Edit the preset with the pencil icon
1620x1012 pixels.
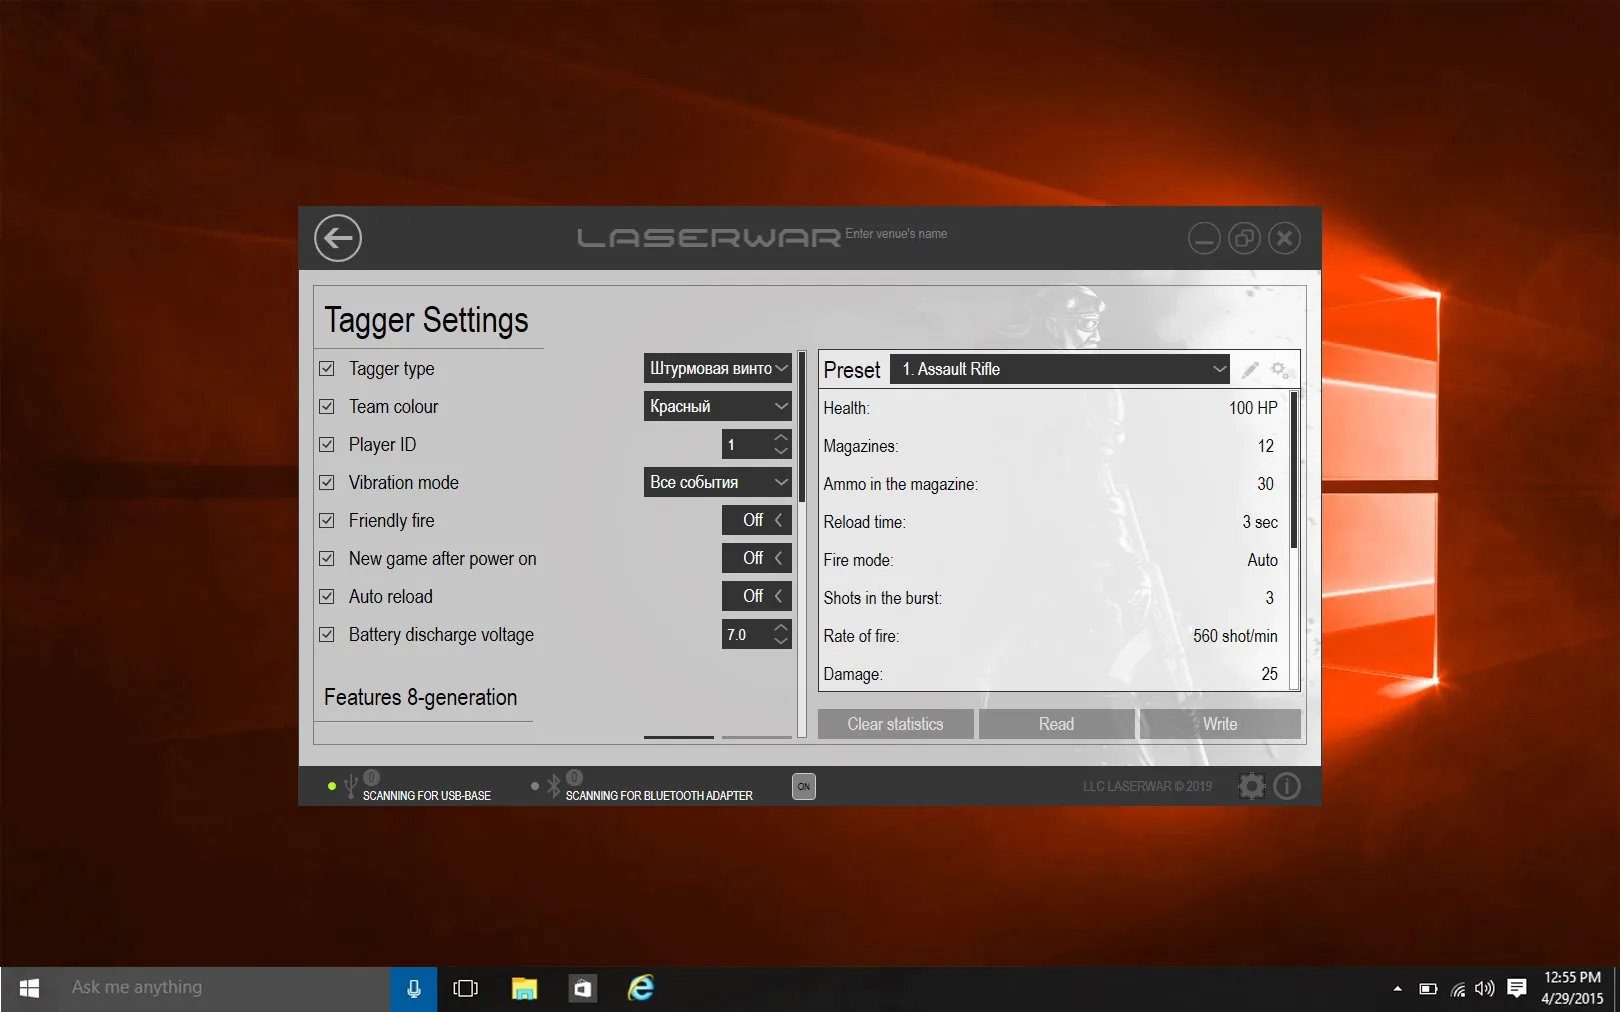pyautogui.click(x=1250, y=370)
